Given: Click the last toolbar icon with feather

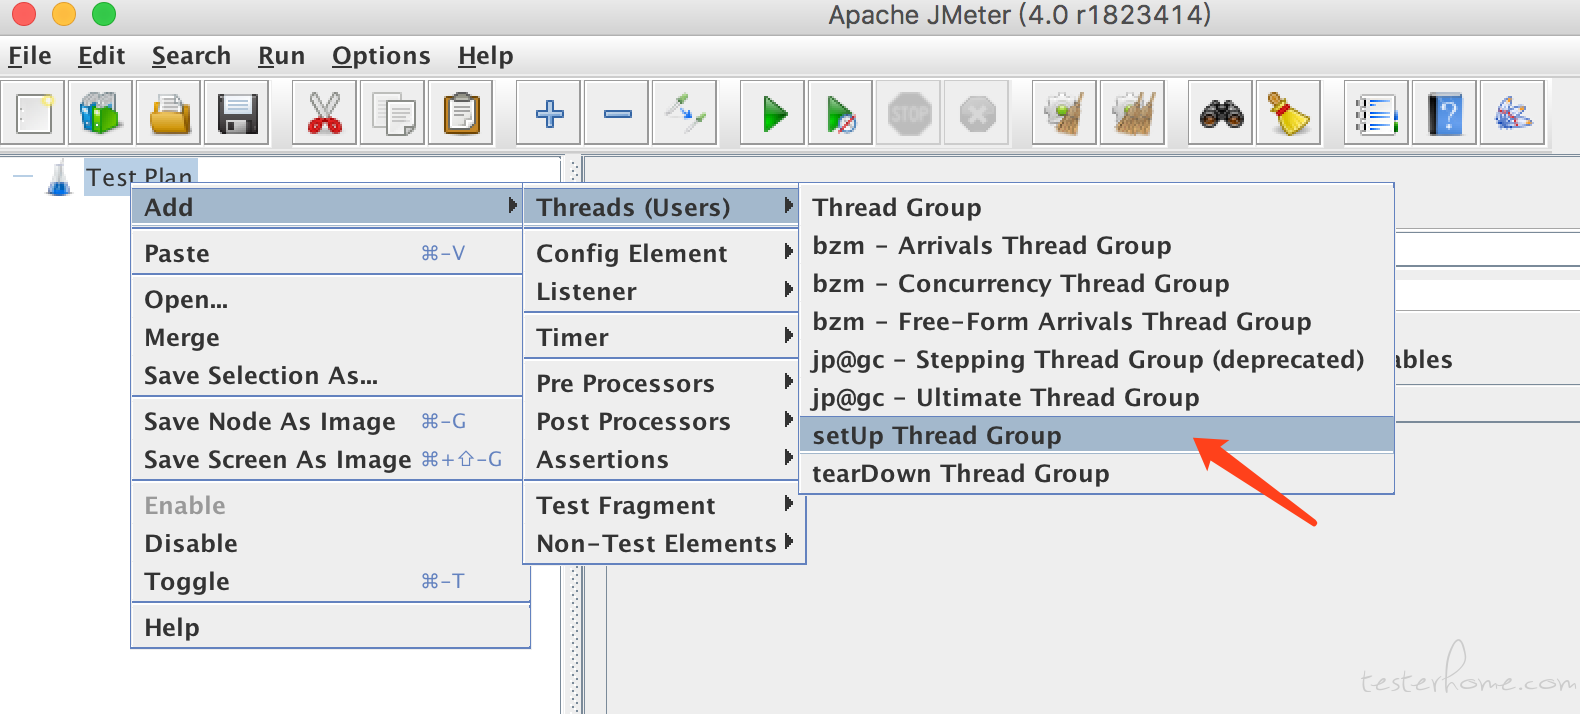Looking at the screenshot, I should coord(1512,113).
